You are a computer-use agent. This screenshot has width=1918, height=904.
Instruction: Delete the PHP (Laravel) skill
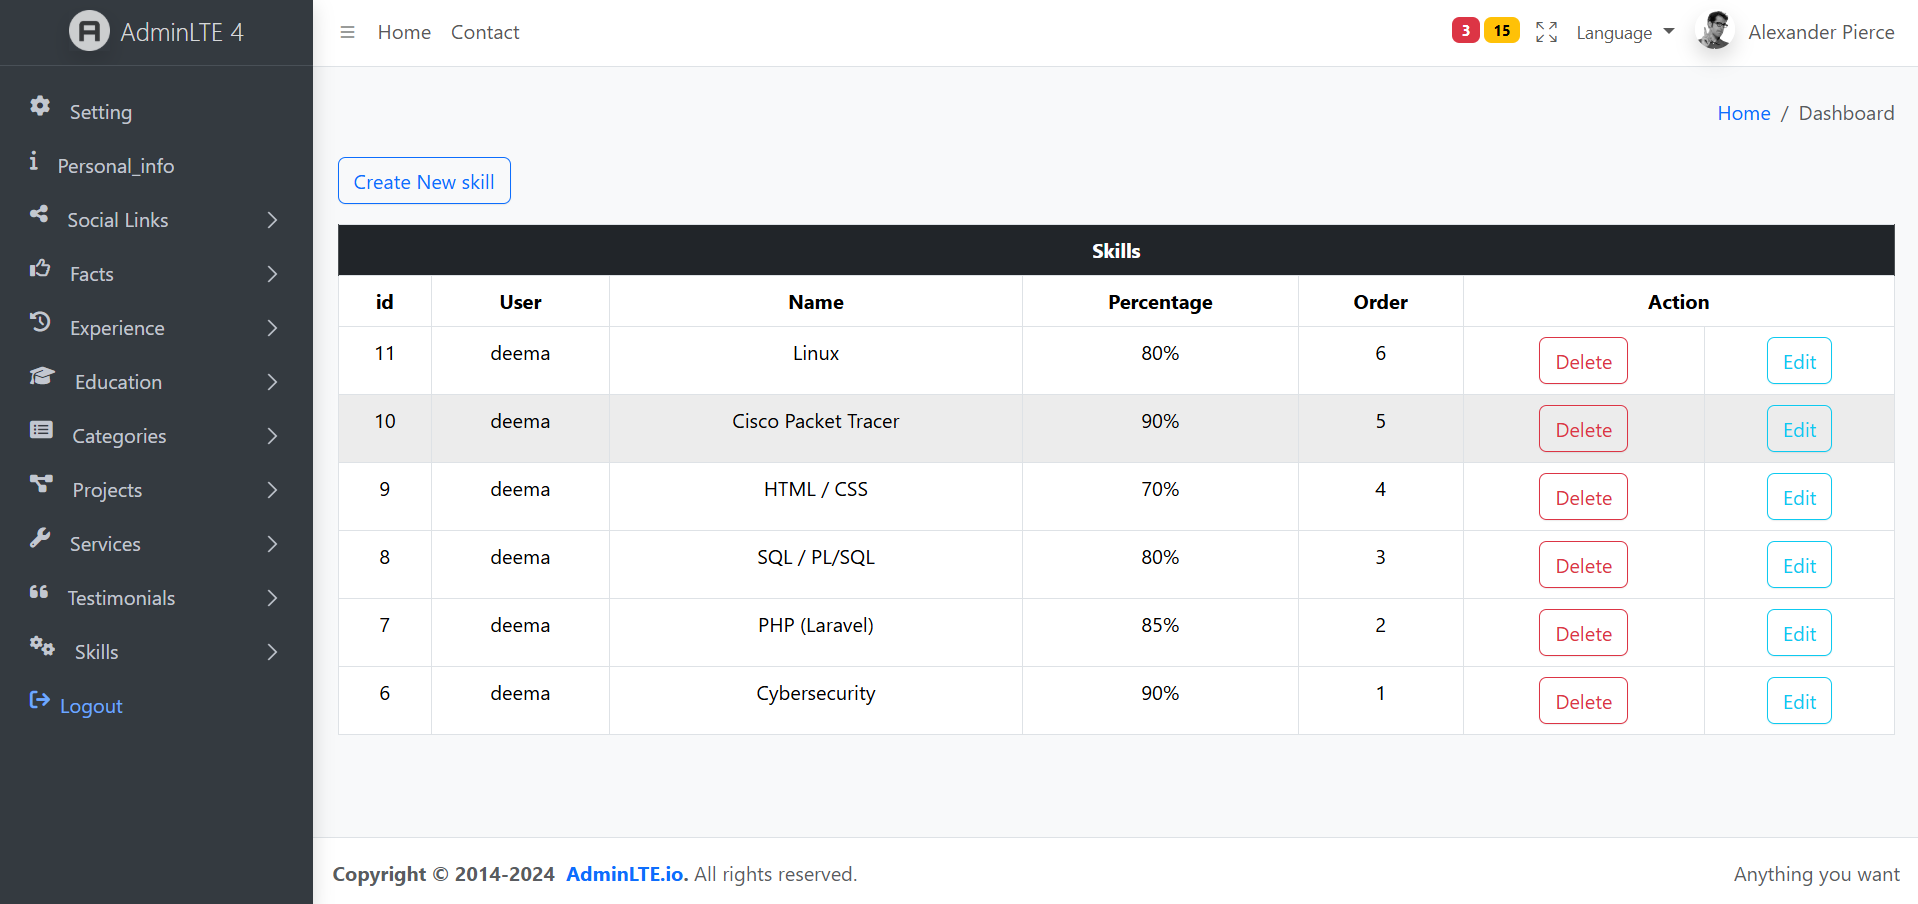[1583, 633]
